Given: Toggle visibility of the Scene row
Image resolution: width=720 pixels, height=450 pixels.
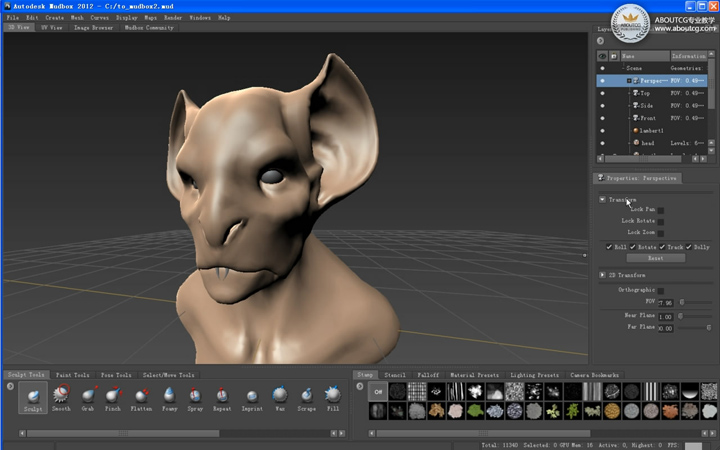Looking at the screenshot, I should click(x=602, y=68).
